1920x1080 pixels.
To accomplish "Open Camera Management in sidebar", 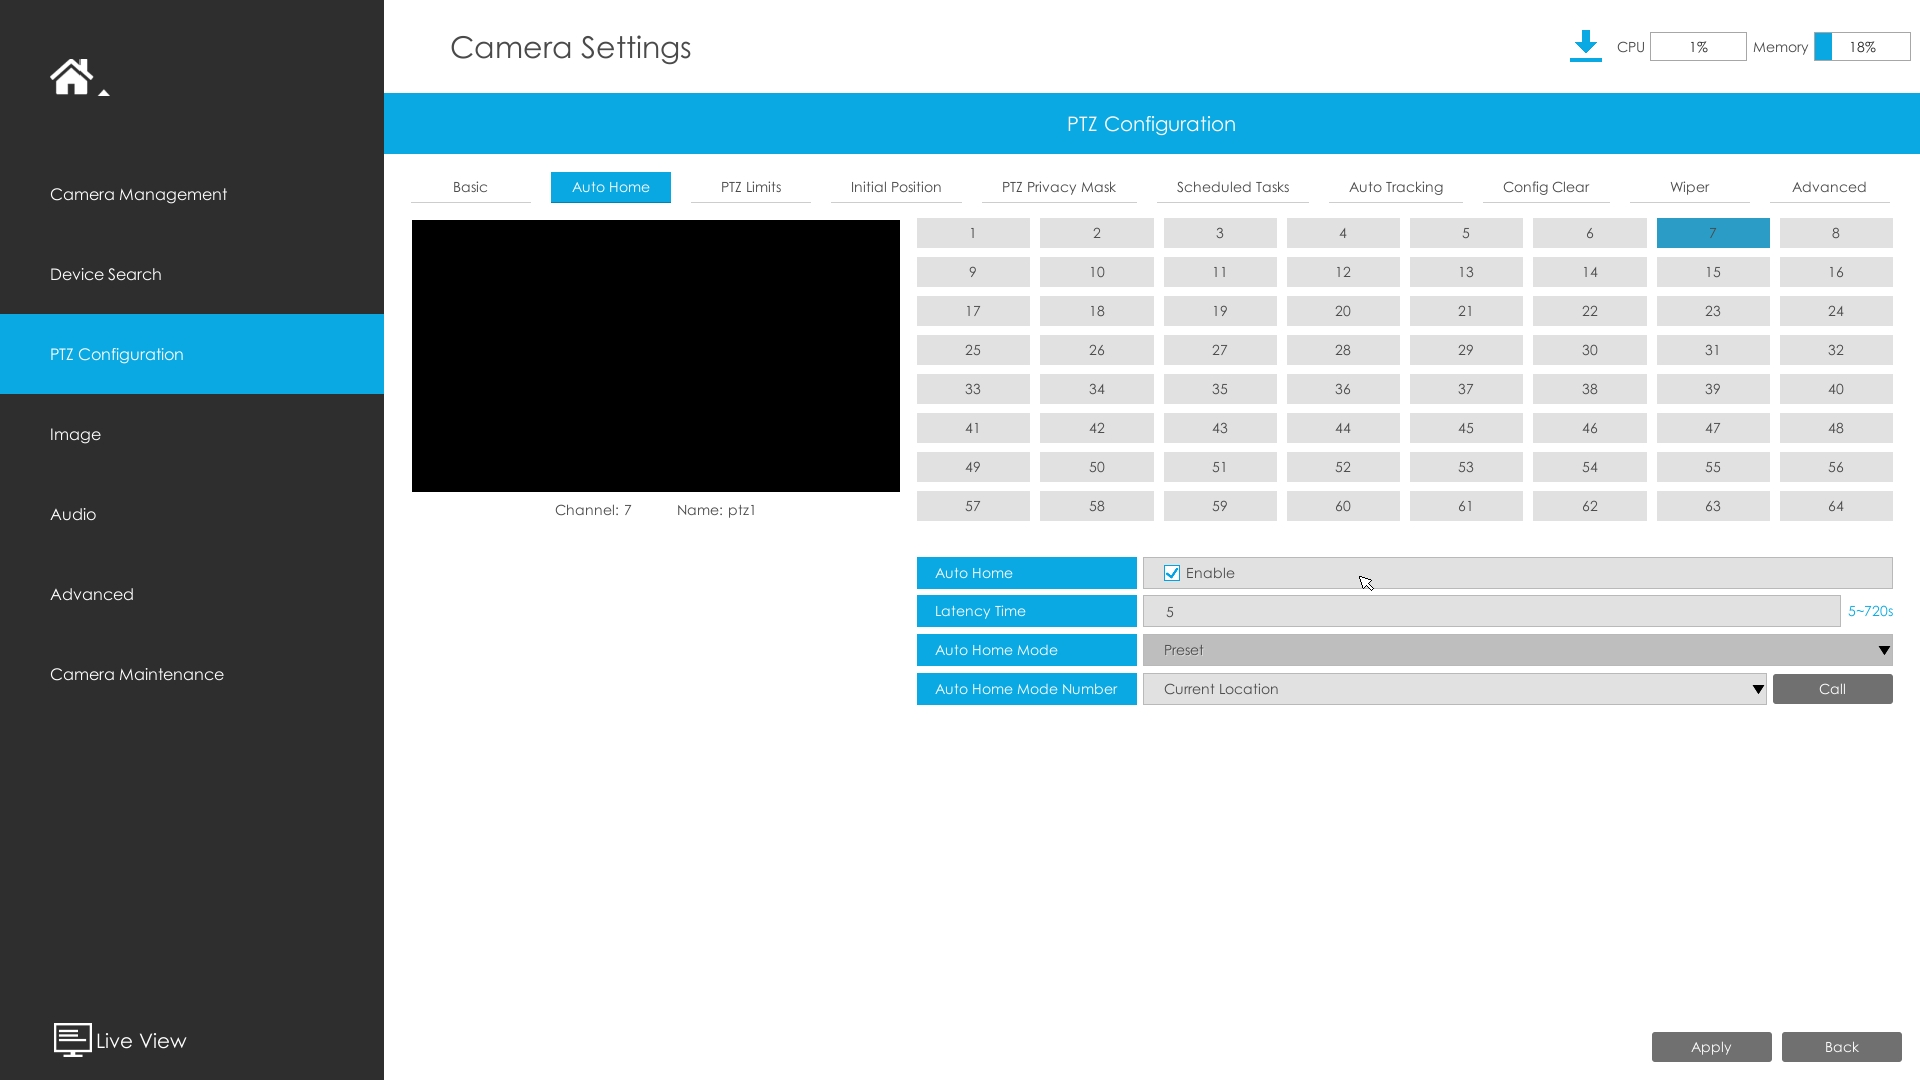I will coord(192,194).
